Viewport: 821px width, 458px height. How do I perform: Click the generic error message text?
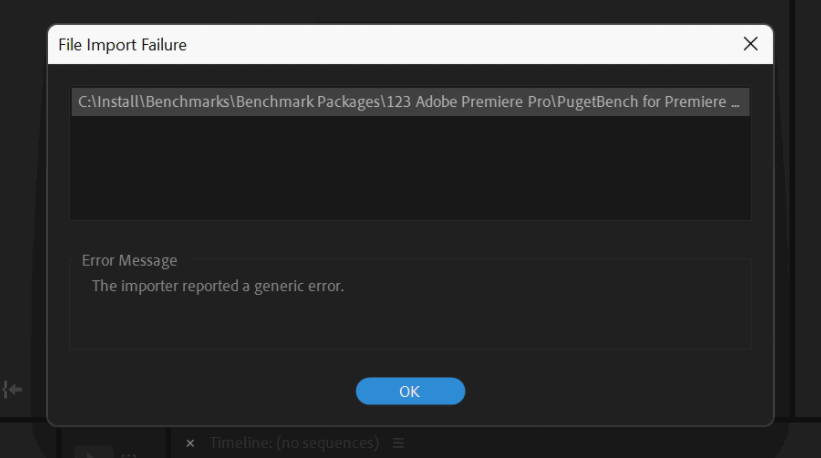[218, 286]
